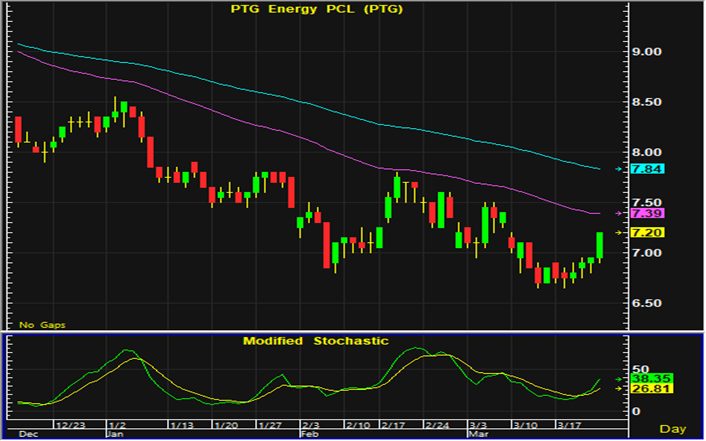Click the 2/10 date axis label
706x441 pixels.
[358, 425]
